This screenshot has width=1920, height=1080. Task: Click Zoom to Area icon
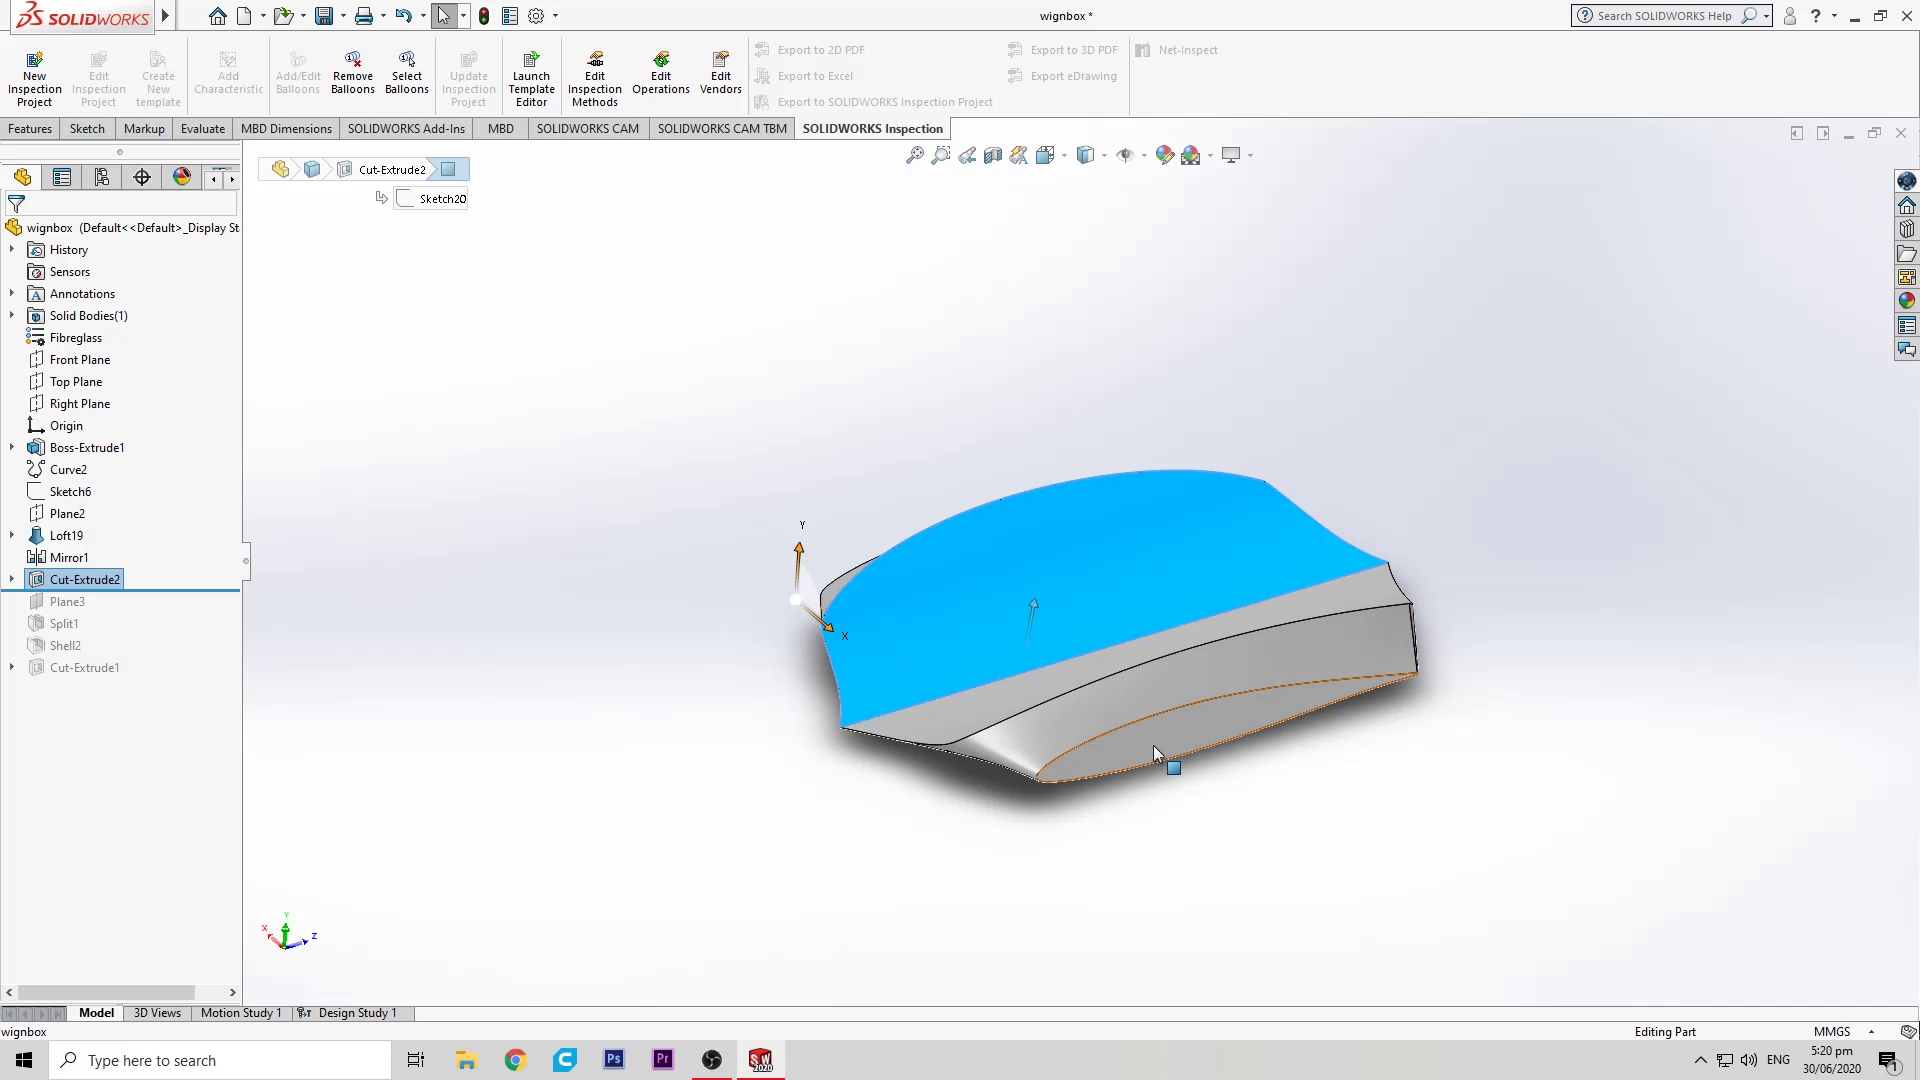coord(940,155)
